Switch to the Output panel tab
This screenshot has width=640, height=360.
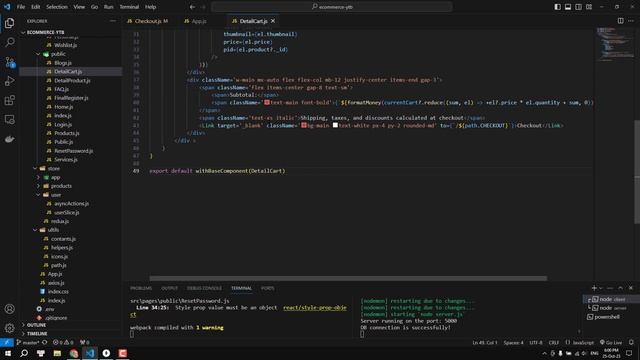169,288
